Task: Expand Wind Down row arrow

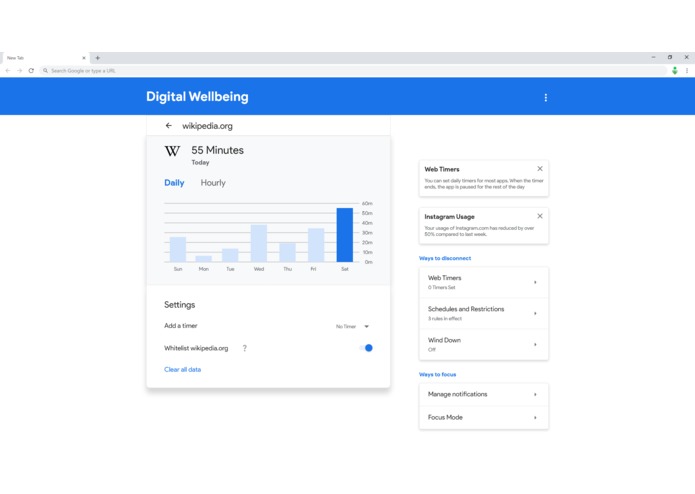Action: (535, 344)
